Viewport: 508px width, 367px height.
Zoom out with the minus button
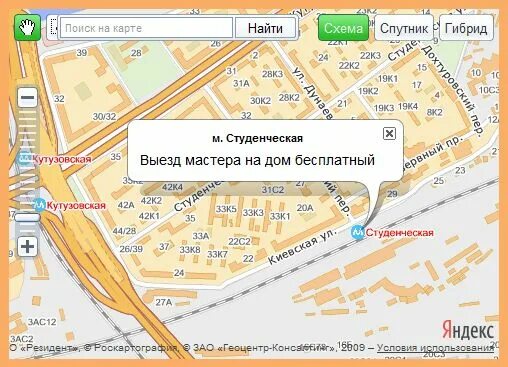27,97
